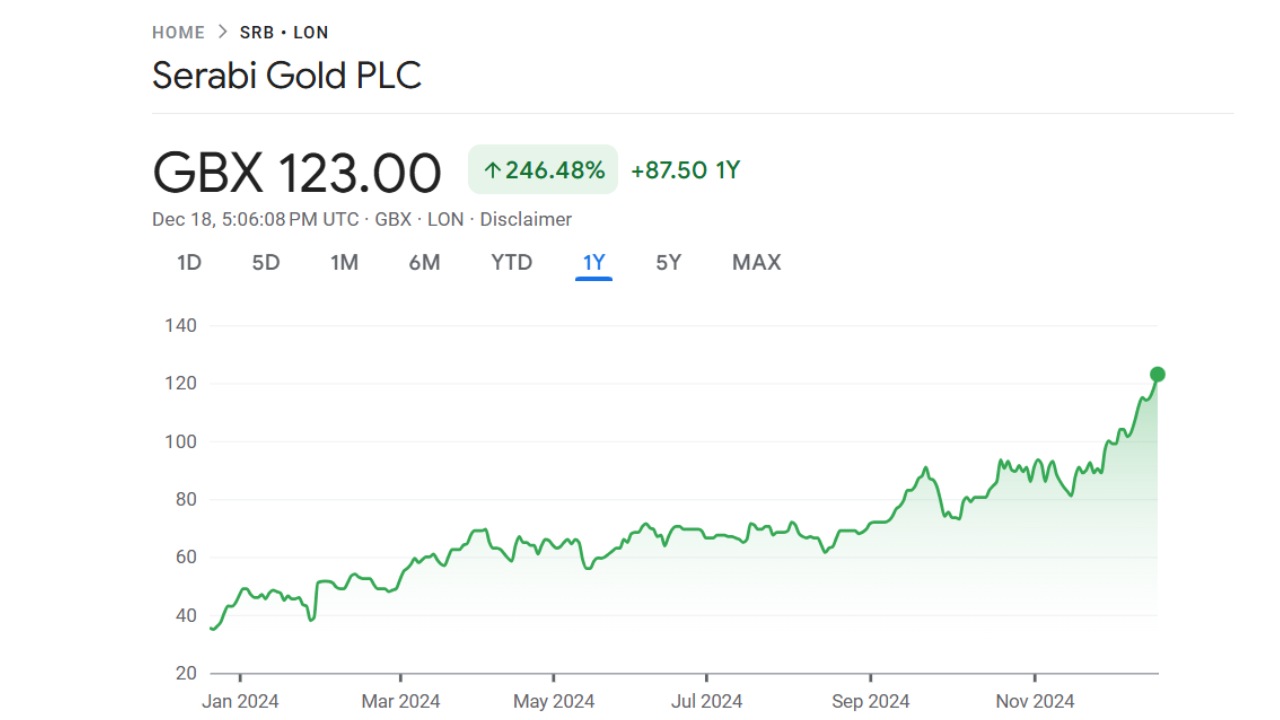Select the active 1Y tab
The image size is (1280, 720).
594,263
